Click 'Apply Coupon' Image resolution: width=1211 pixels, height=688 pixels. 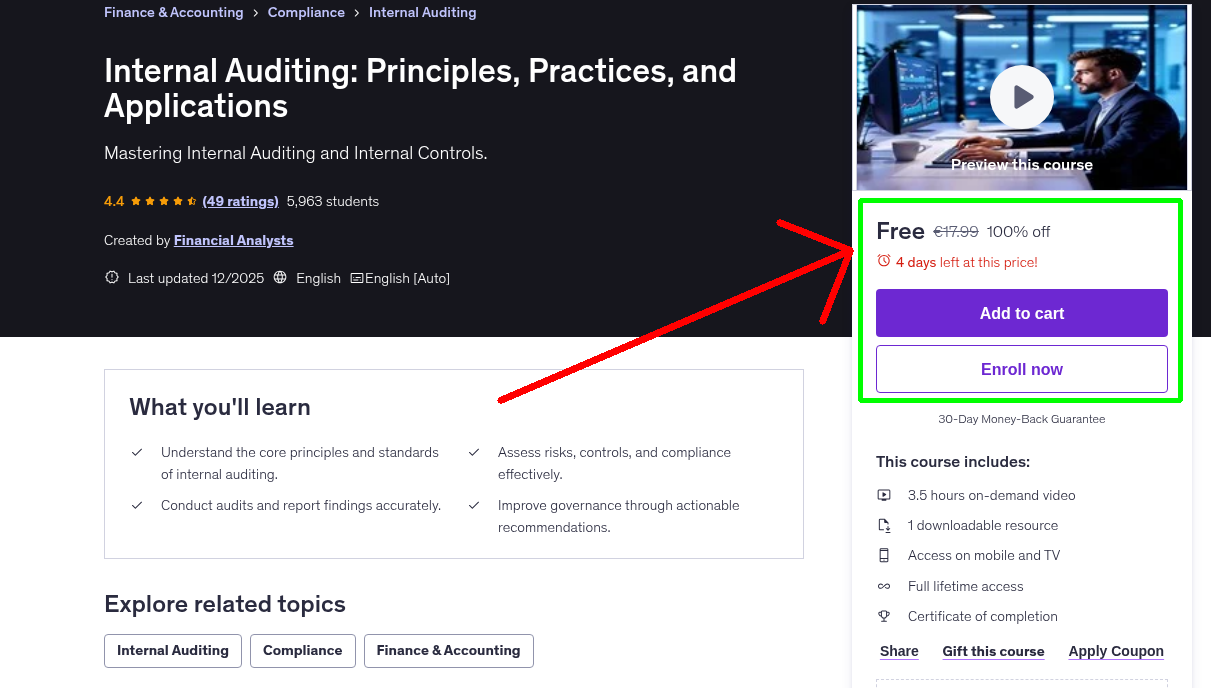coord(1116,650)
